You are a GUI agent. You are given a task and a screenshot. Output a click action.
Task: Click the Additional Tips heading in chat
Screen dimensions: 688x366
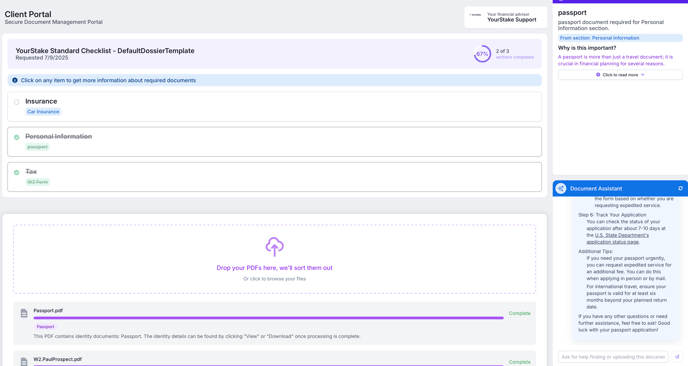(595, 251)
